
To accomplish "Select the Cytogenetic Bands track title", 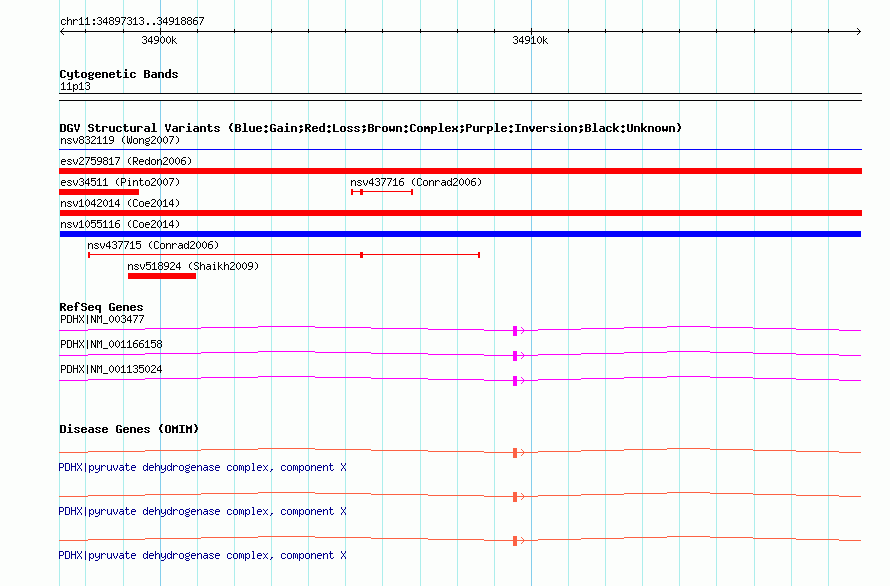I will pos(119,74).
